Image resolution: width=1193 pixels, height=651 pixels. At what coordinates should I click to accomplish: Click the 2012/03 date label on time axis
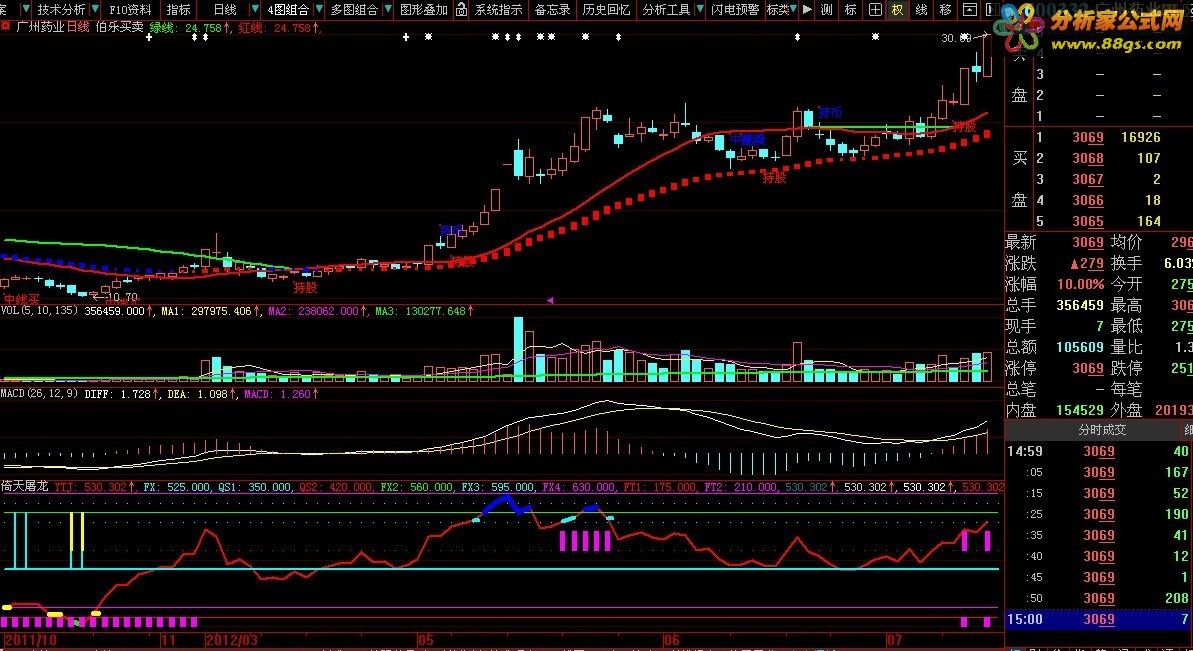(x=230, y=640)
